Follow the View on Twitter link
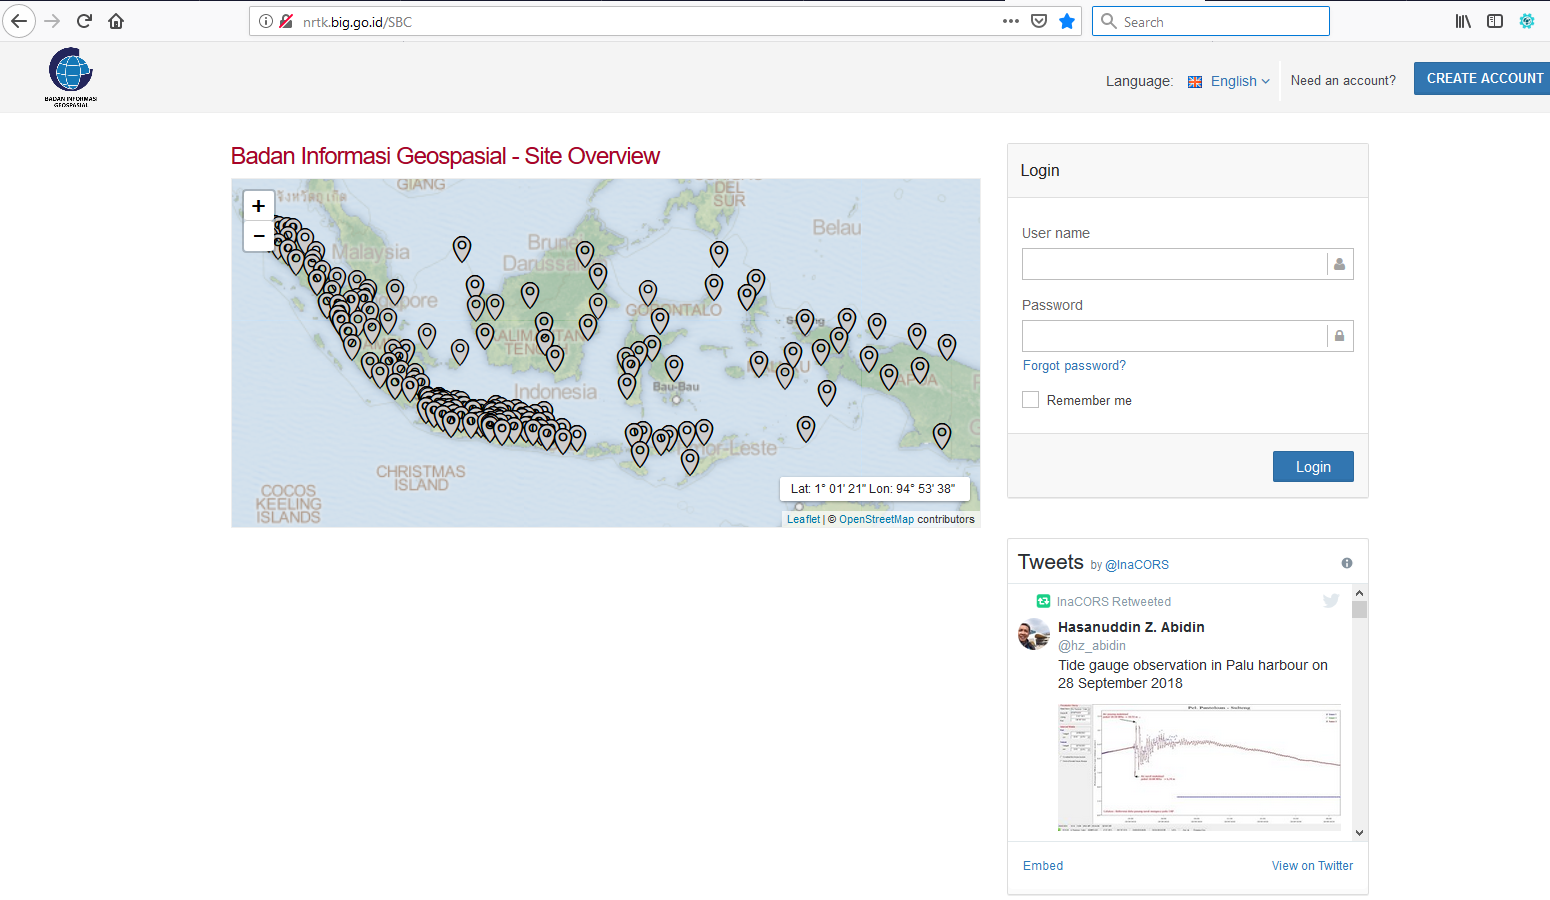The height and width of the screenshot is (900, 1550). coord(1312,866)
